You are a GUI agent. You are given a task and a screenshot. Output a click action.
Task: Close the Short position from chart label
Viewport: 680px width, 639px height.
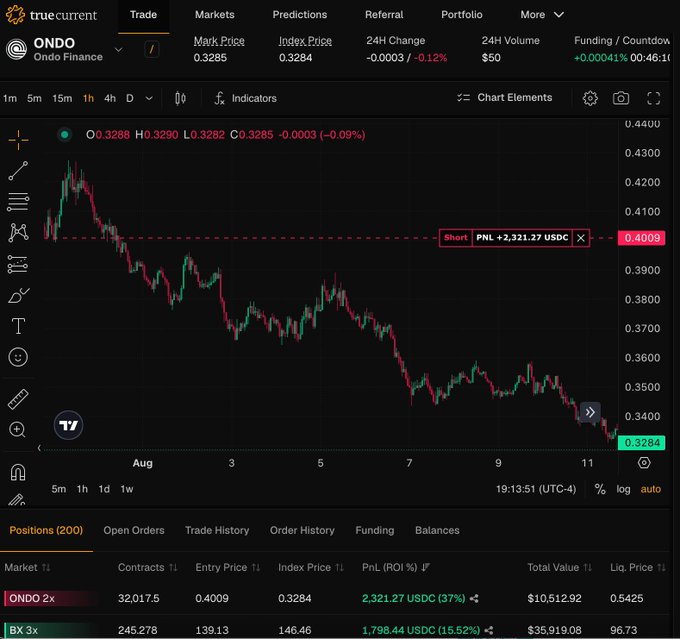click(x=581, y=238)
